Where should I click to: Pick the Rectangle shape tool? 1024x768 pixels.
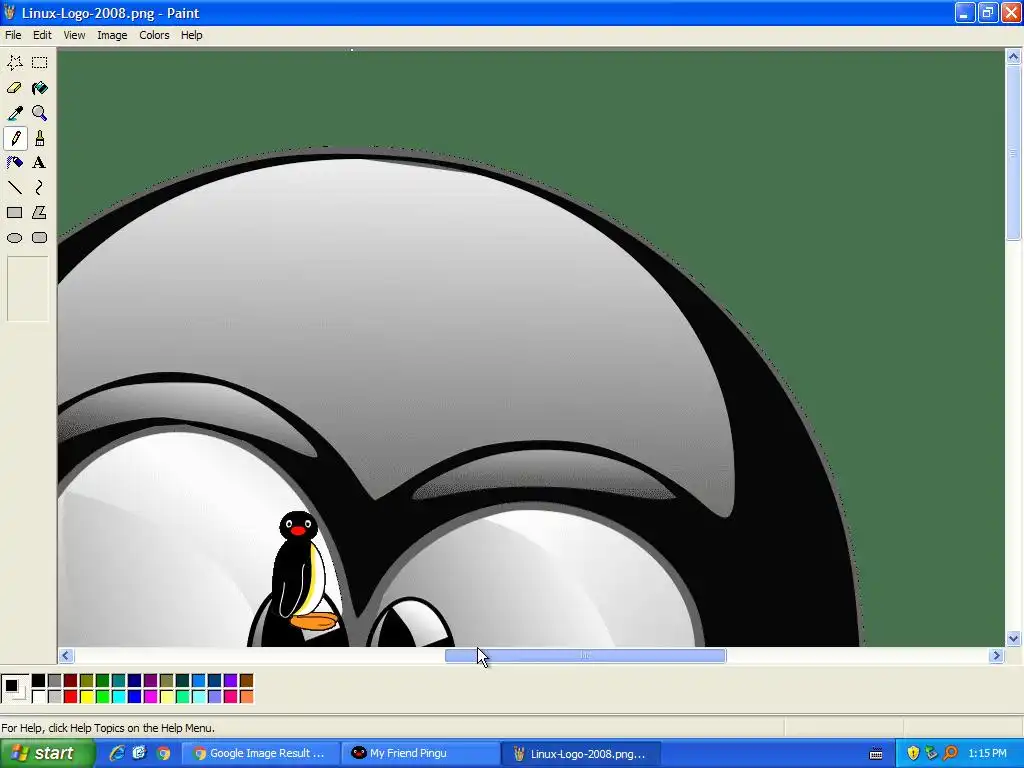[14, 213]
